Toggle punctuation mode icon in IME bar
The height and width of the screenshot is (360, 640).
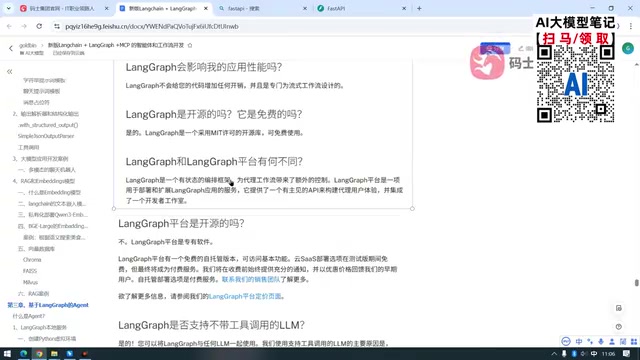[590, 341]
